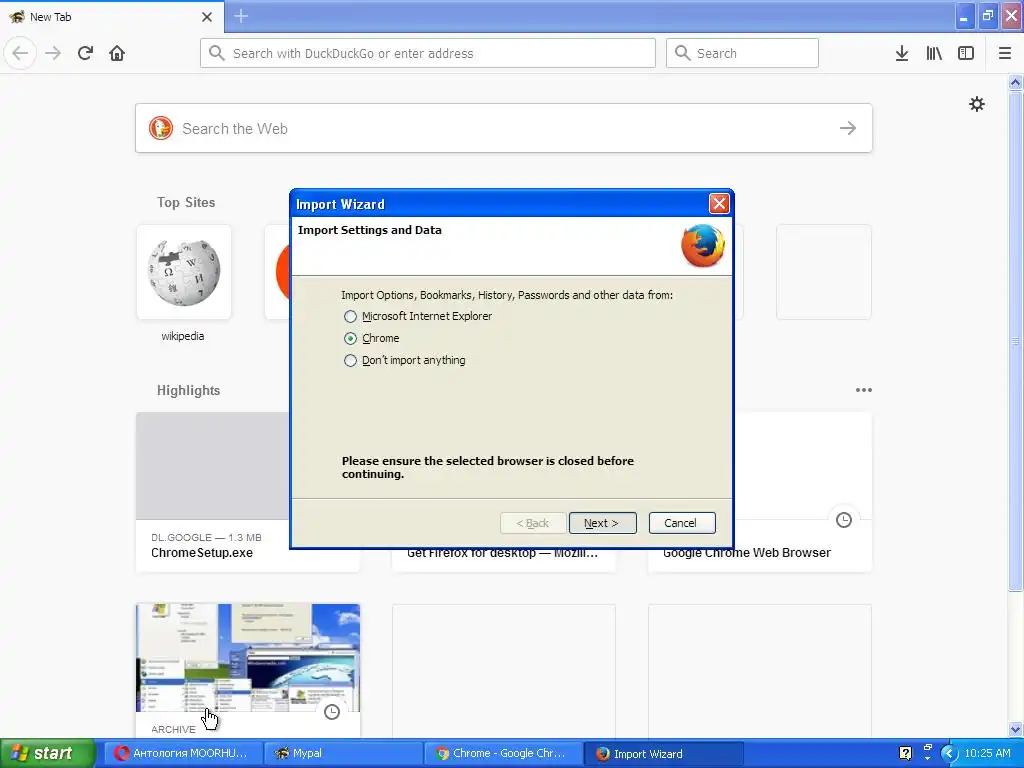
Task: Click the help tray icon
Action: [x=905, y=753]
